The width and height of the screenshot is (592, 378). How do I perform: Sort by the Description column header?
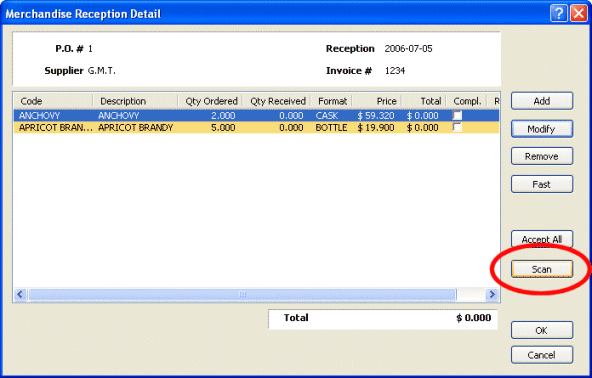click(x=135, y=101)
